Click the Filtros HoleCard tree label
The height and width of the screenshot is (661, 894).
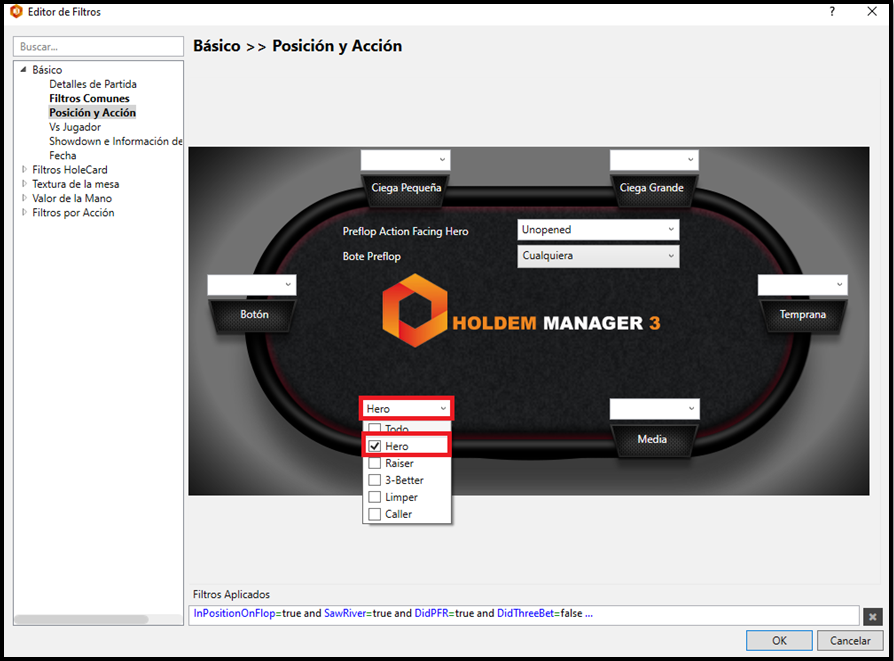click(x=70, y=169)
